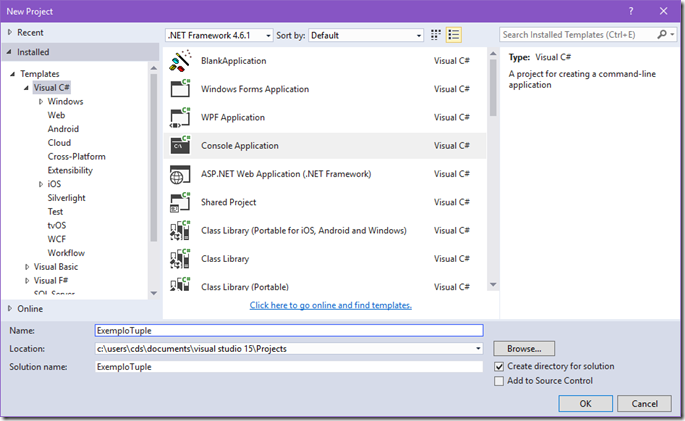Click the Shared Project template icon
The width and height of the screenshot is (685, 421).
180,202
